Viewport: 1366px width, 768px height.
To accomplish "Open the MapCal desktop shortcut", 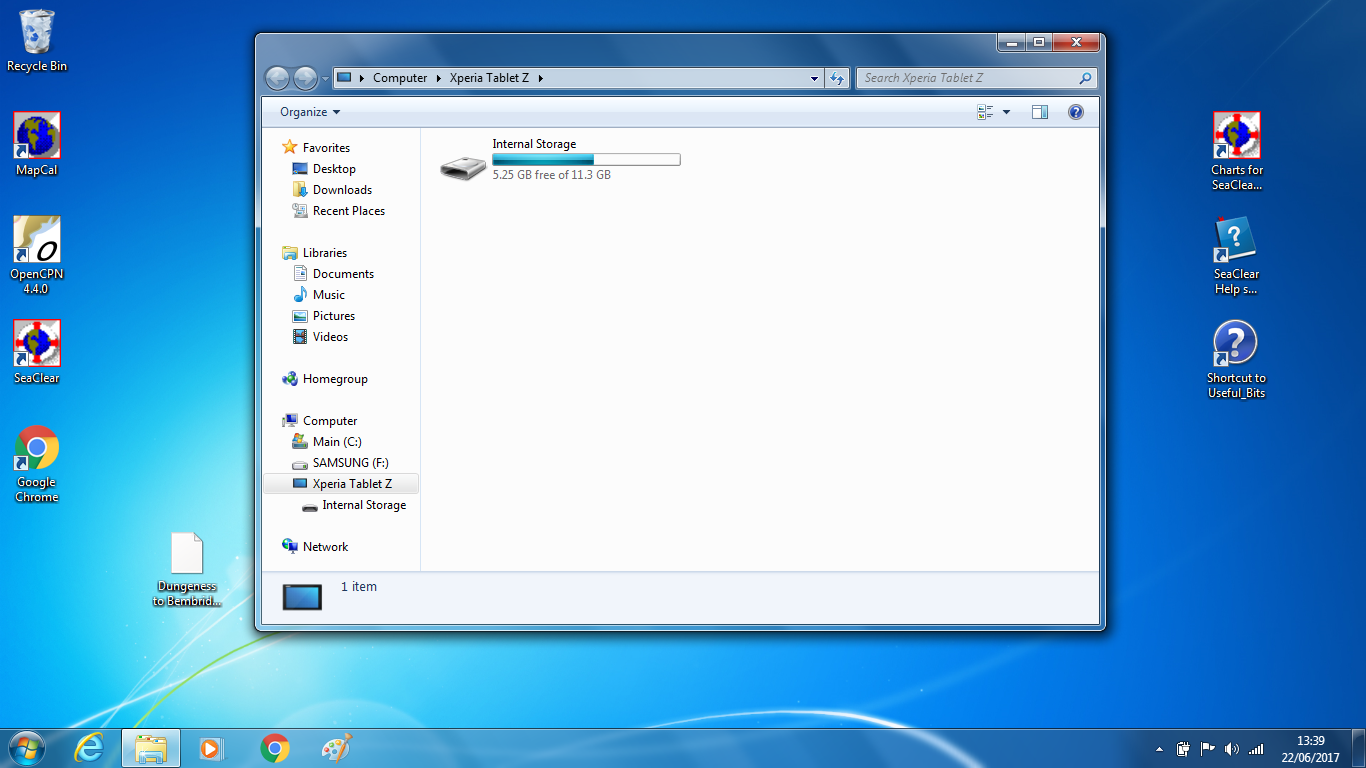I will tap(37, 137).
